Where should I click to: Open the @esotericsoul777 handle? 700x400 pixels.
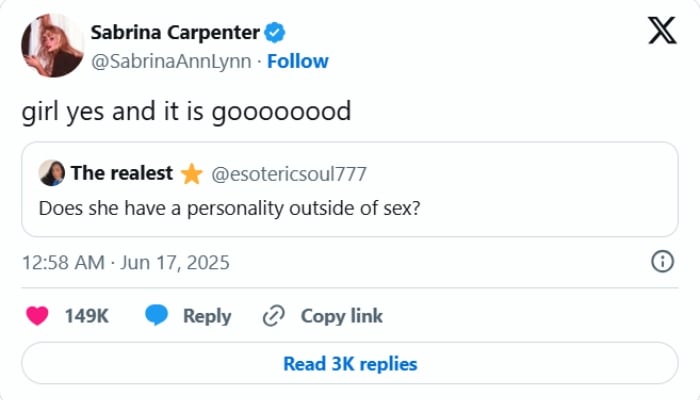coord(288,174)
